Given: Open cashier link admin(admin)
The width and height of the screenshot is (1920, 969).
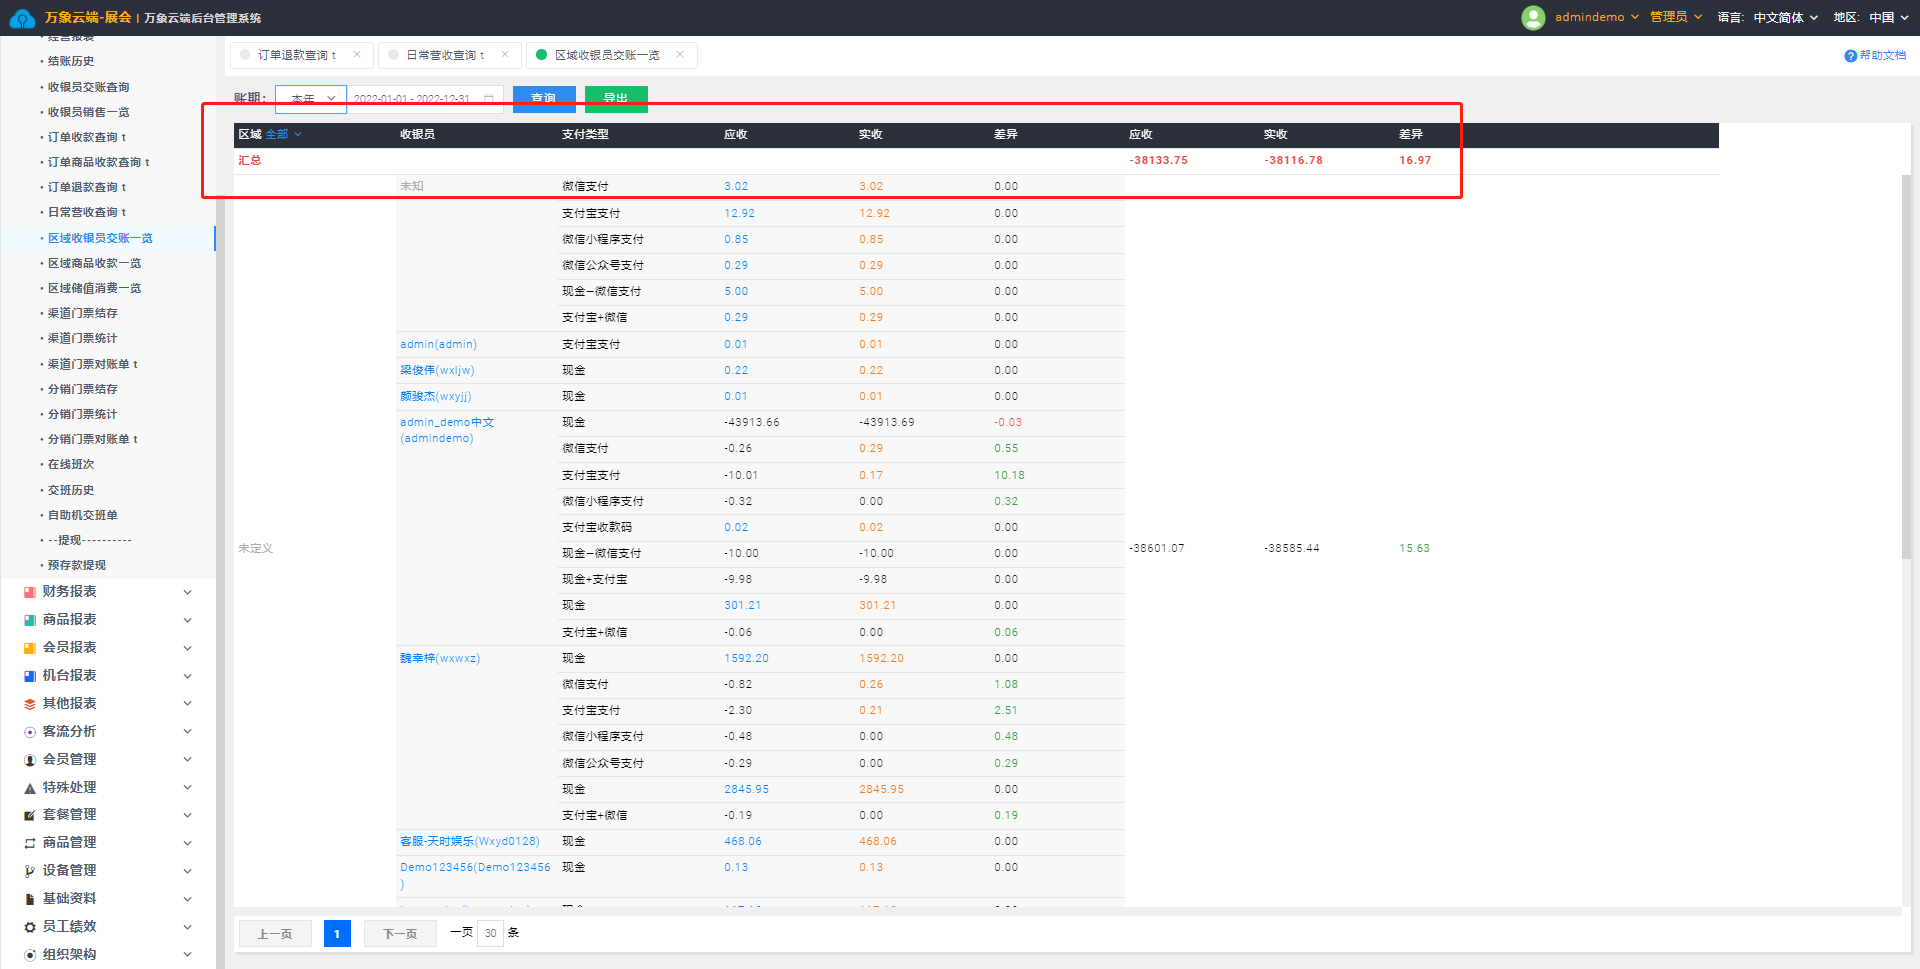Looking at the screenshot, I should pyautogui.click(x=438, y=344).
